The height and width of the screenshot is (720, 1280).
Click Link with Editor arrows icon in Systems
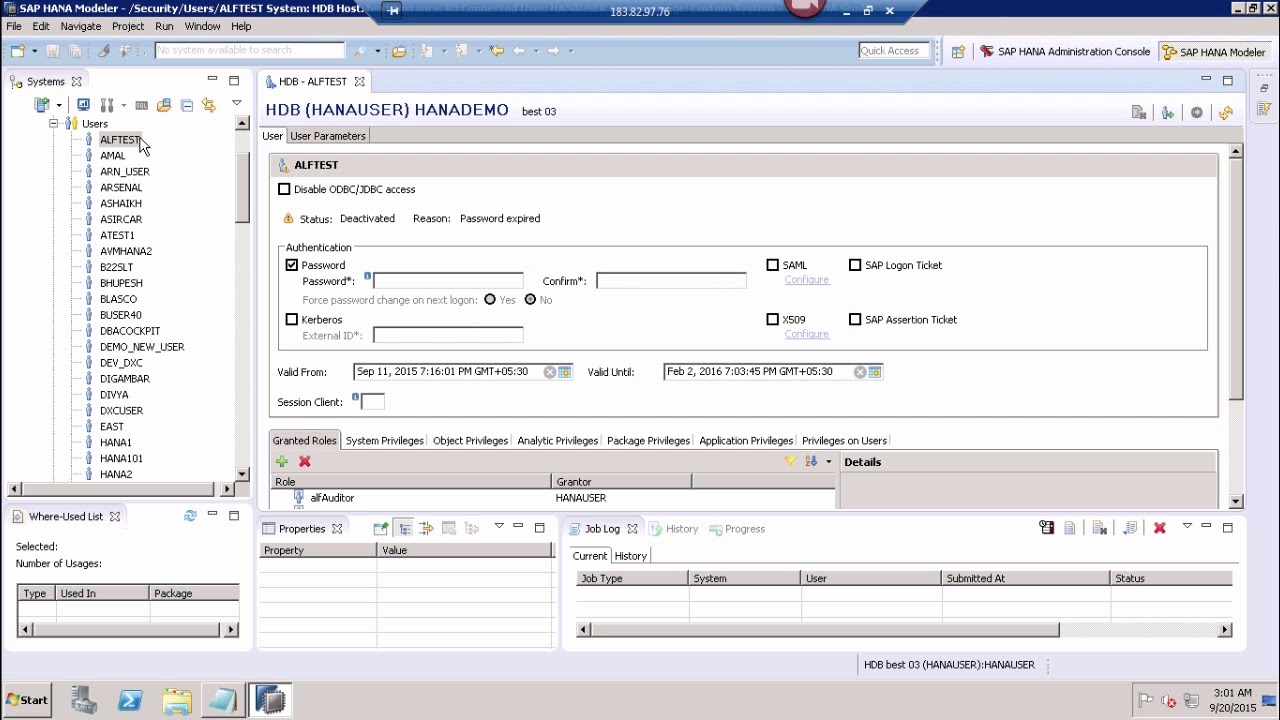[x=208, y=105]
